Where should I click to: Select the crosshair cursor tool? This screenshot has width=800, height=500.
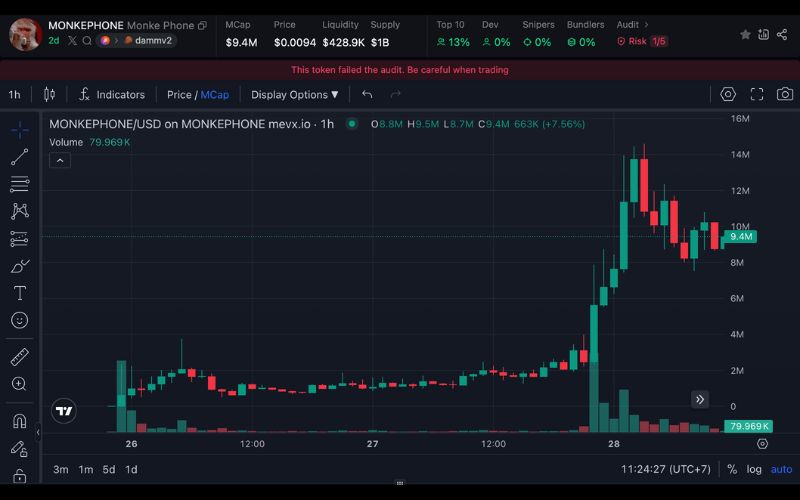click(19, 130)
